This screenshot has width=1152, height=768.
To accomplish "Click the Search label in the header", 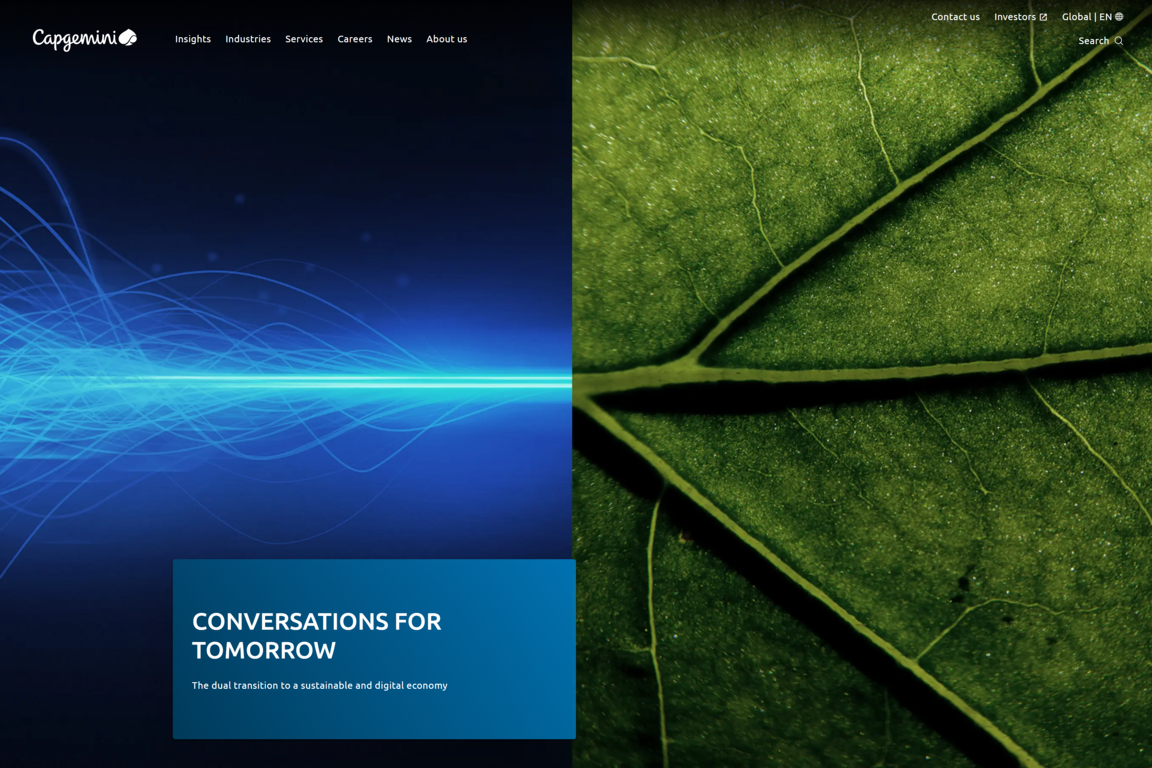I will [x=1093, y=41].
